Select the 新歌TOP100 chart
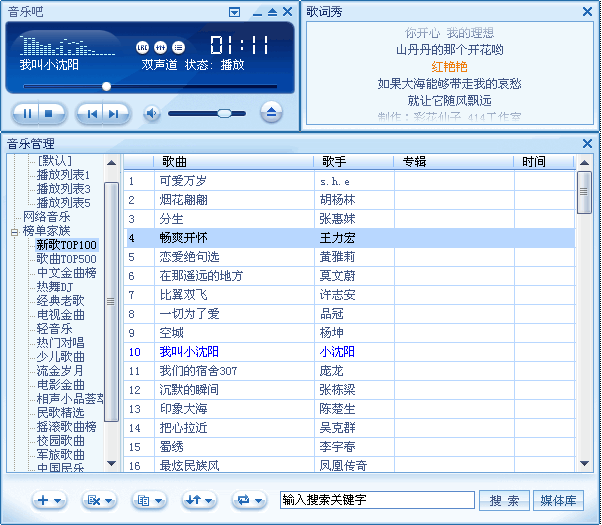This screenshot has width=602, height=525. click(66, 245)
